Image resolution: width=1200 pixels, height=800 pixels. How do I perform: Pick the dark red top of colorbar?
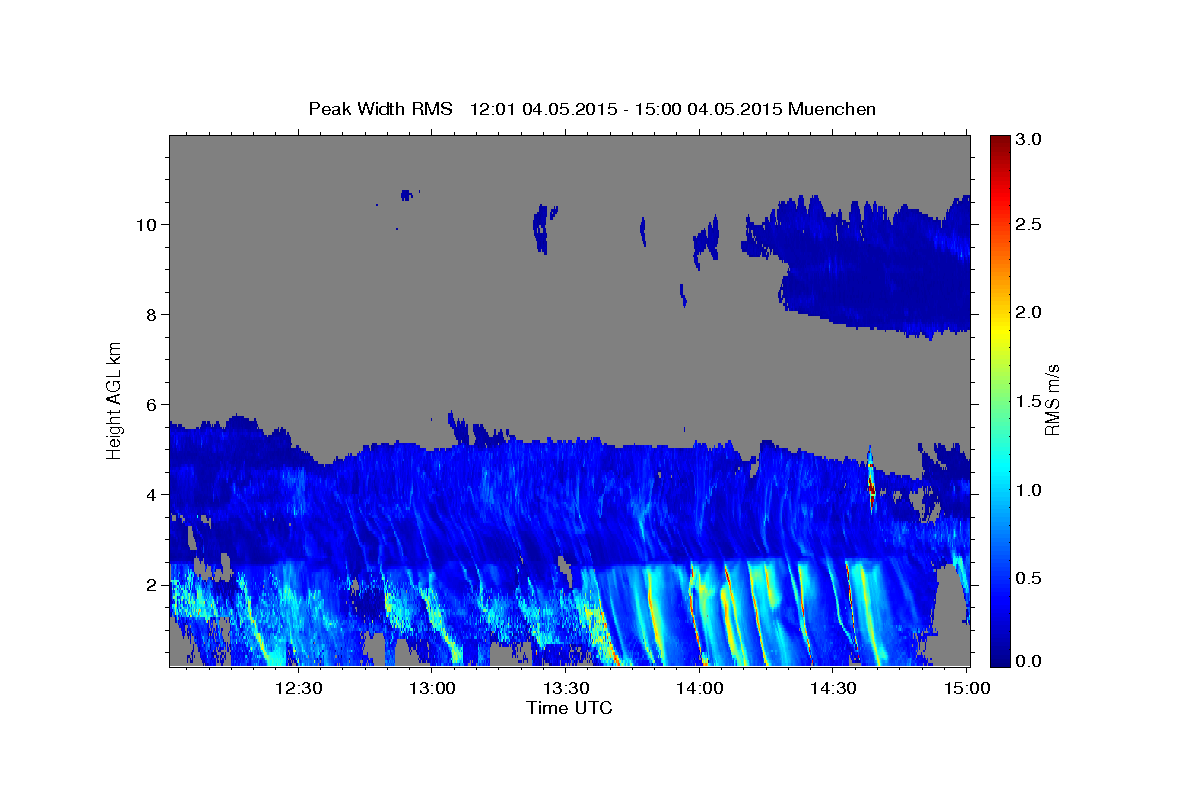coord(1000,142)
